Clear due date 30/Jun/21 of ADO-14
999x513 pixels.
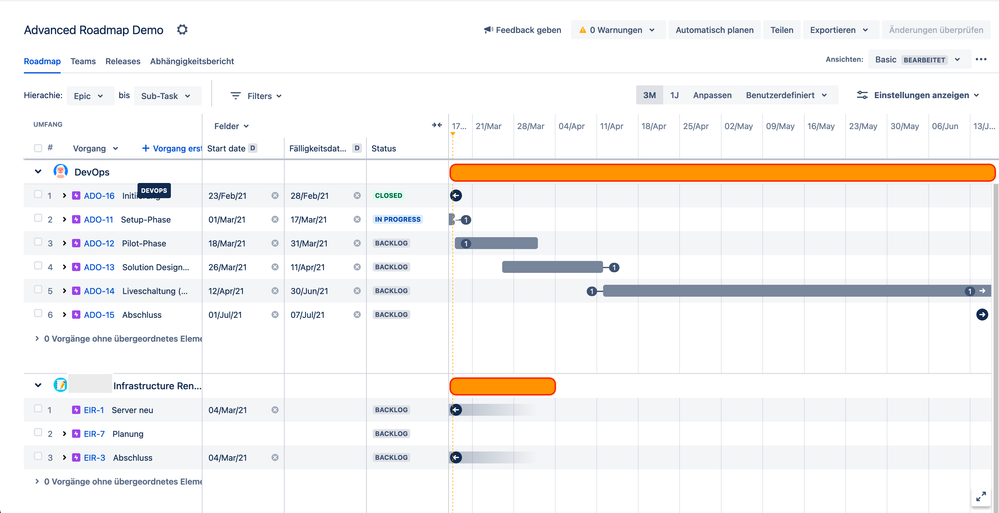(357, 291)
